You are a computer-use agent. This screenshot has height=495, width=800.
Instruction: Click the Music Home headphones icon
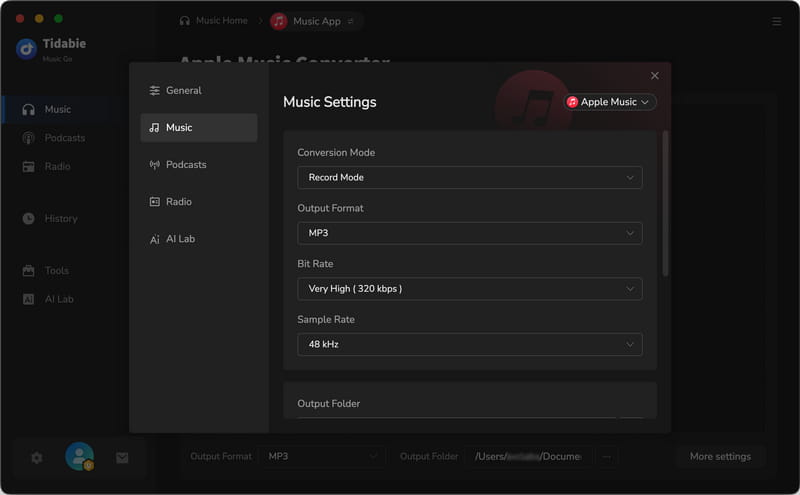pos(185,20)
